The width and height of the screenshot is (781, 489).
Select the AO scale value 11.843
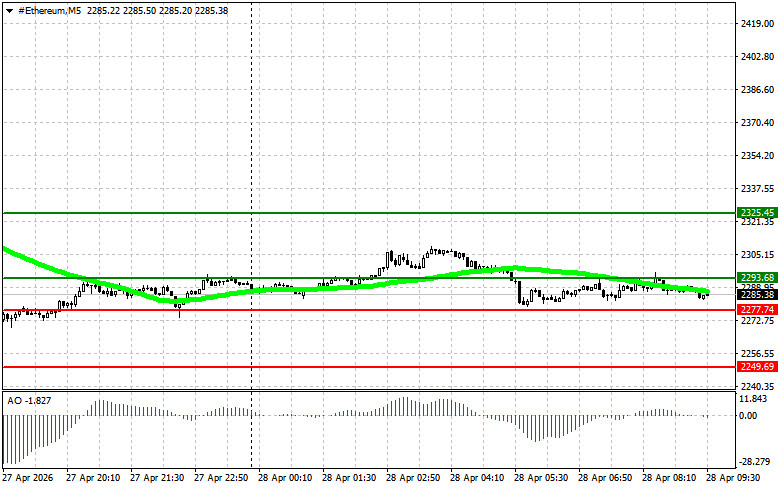[x=753, y=399]
